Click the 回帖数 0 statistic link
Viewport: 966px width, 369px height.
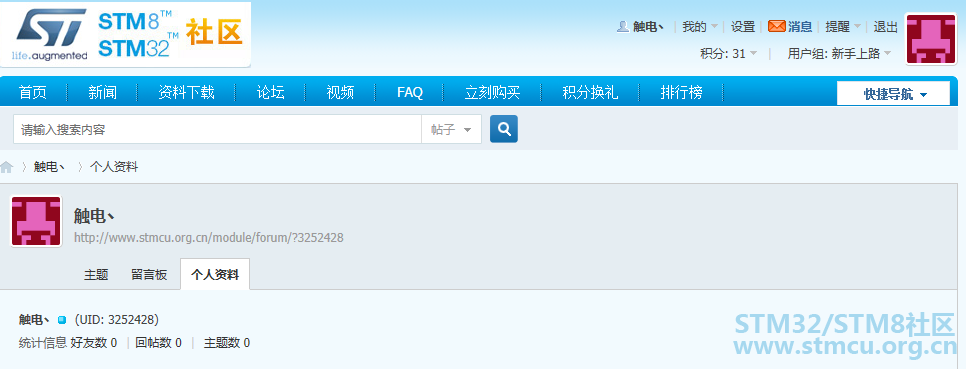158,343
